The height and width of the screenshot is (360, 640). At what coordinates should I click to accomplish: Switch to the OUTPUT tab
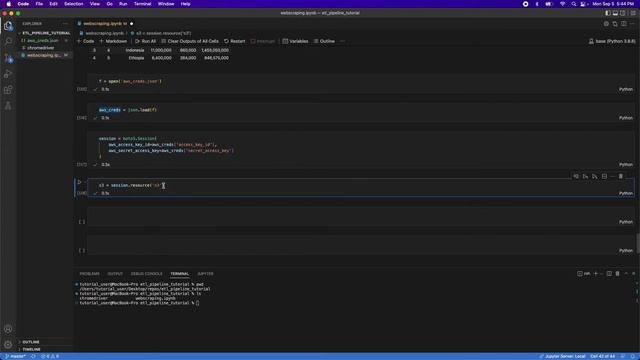pos(115,273)
